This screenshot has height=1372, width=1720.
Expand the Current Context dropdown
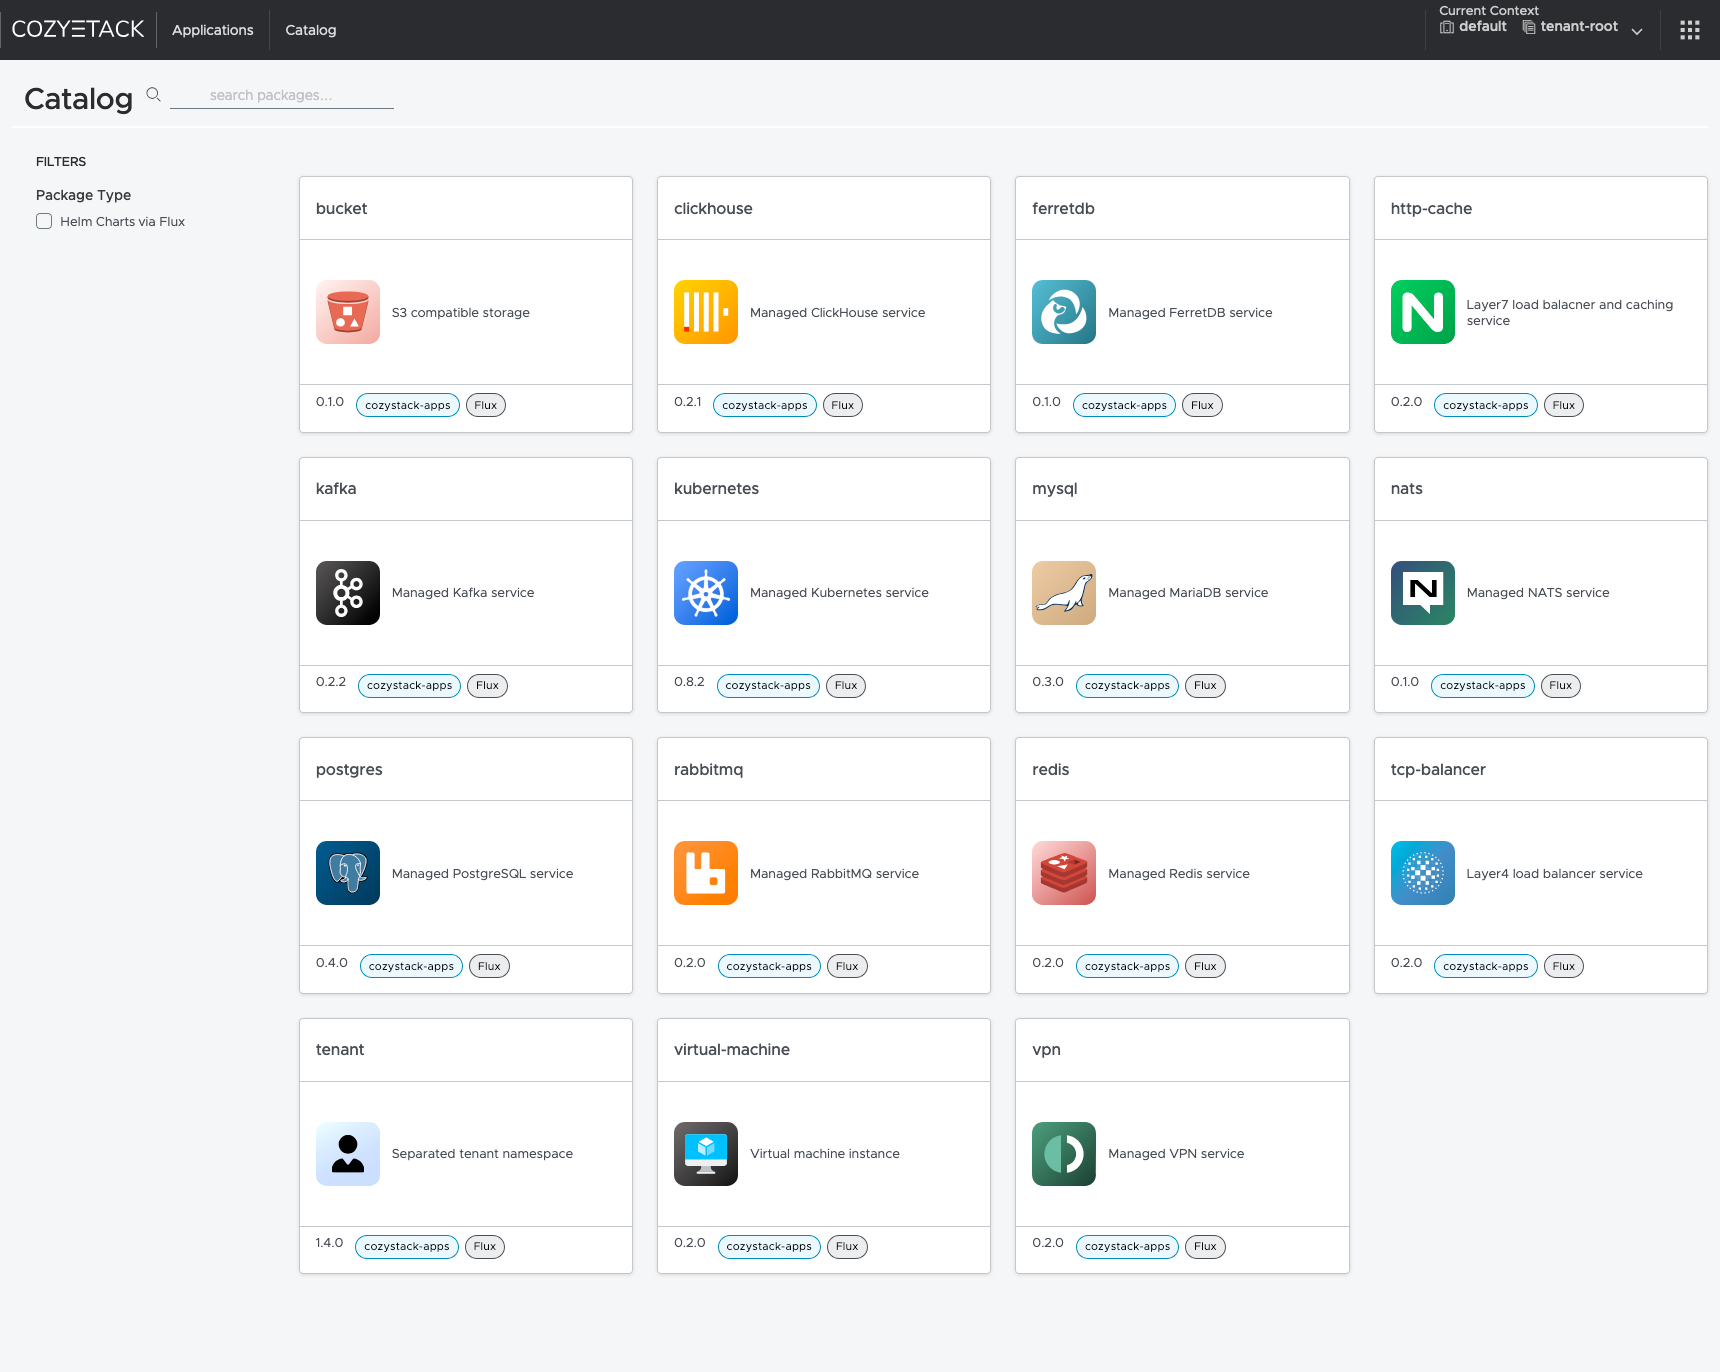pyautogui.click(x=1637, y=31)
